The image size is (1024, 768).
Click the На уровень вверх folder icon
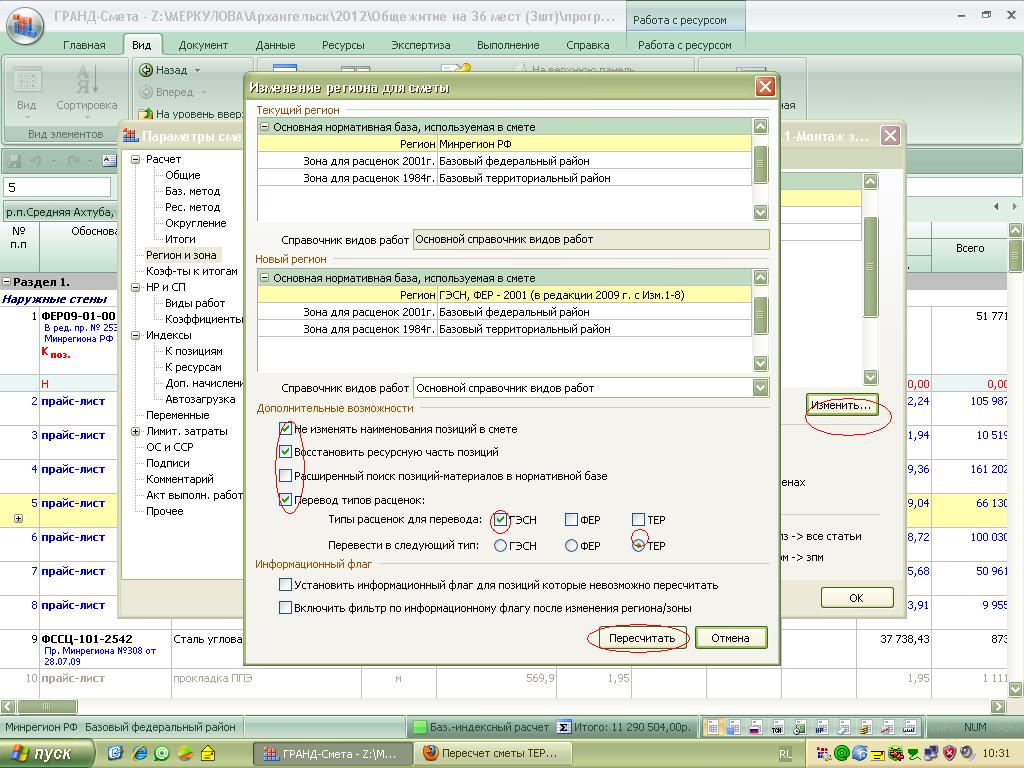pyautogui.click(x=146, y=114)
